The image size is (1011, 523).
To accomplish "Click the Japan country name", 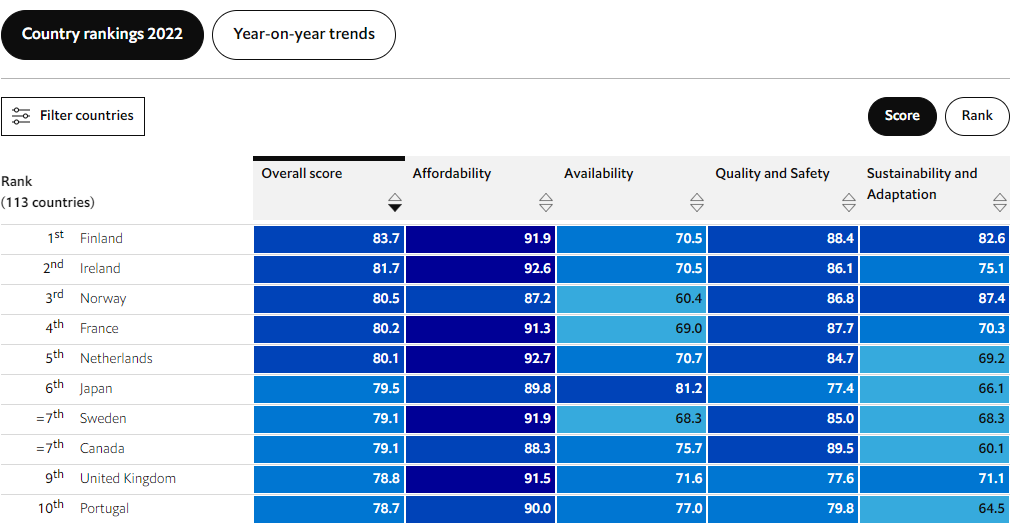I will (96, 389).
